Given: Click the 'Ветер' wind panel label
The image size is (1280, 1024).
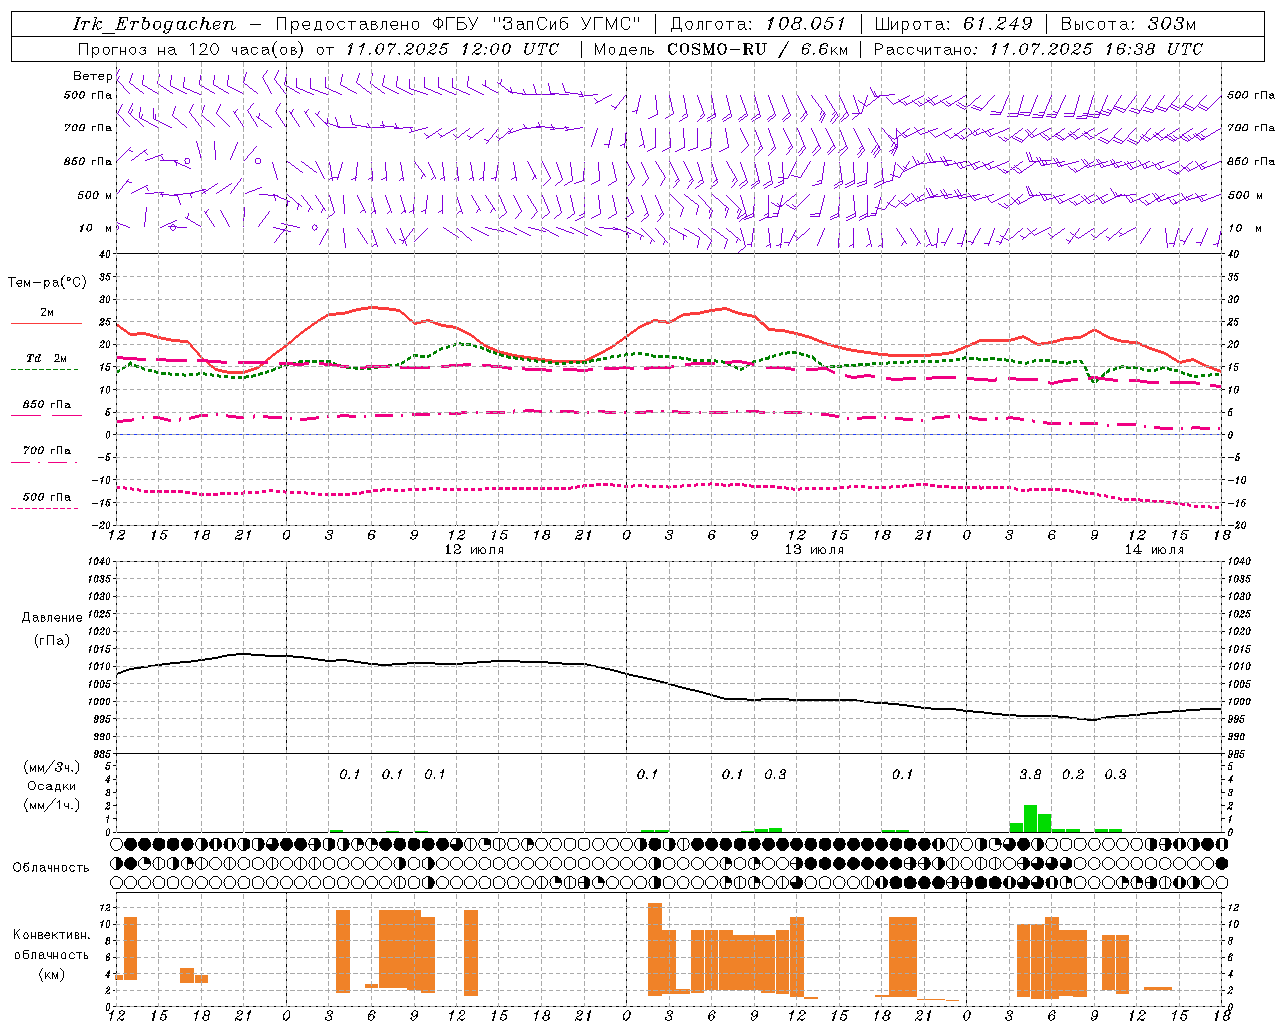Looking at the screenshot, I should [92, 76].
